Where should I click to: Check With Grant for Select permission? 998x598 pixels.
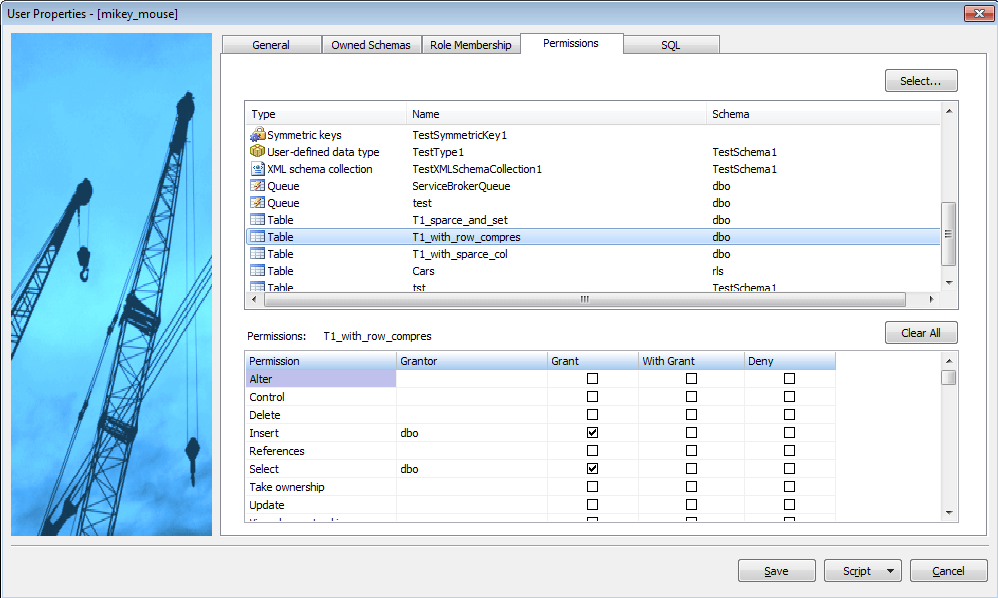point(691,469)
